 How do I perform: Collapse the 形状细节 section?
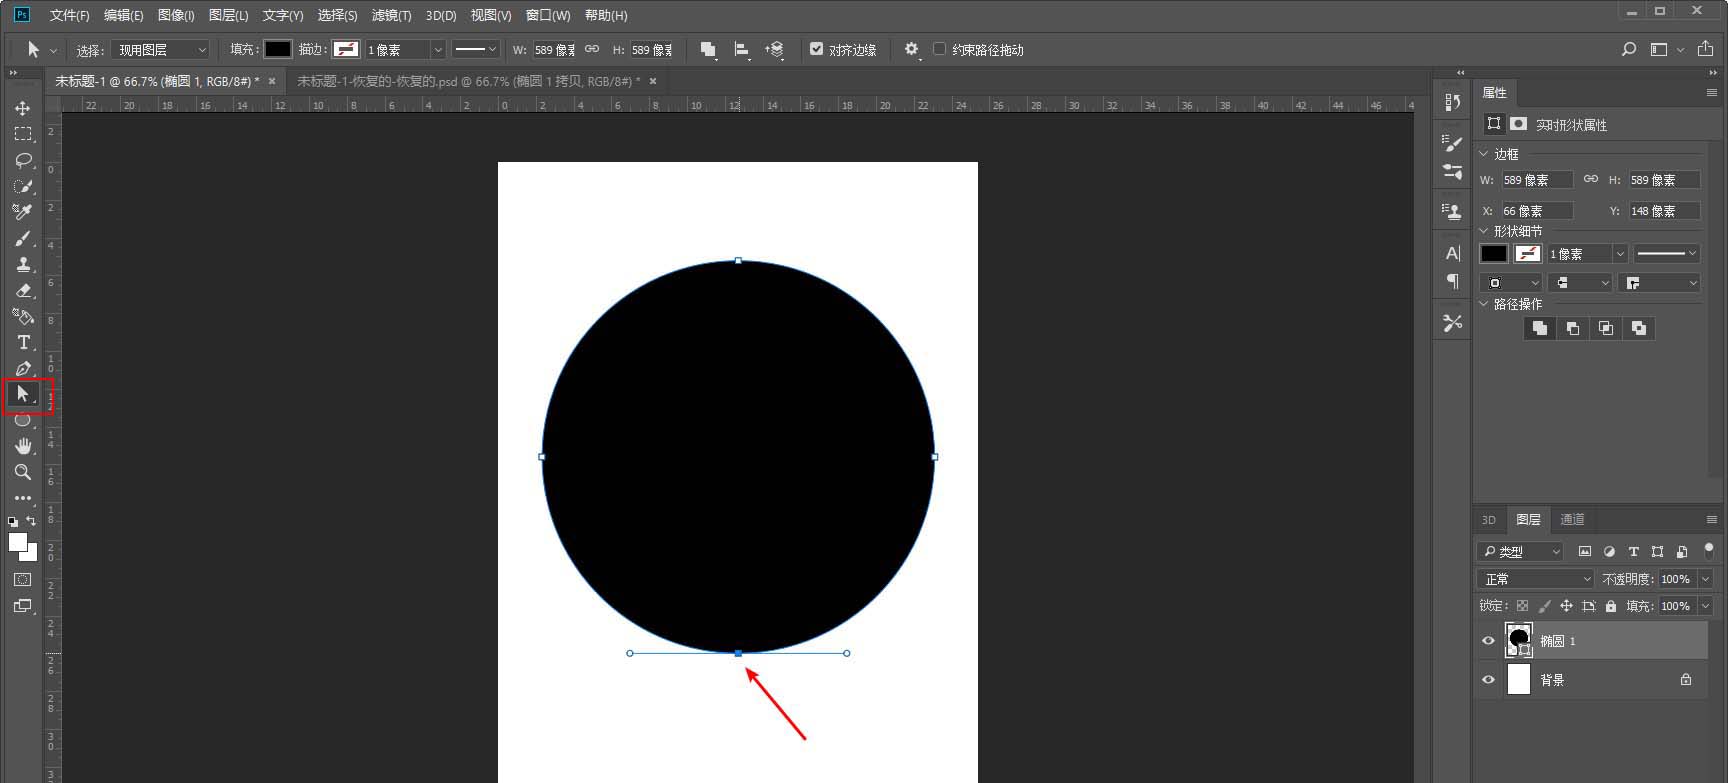click(1484, 231)
